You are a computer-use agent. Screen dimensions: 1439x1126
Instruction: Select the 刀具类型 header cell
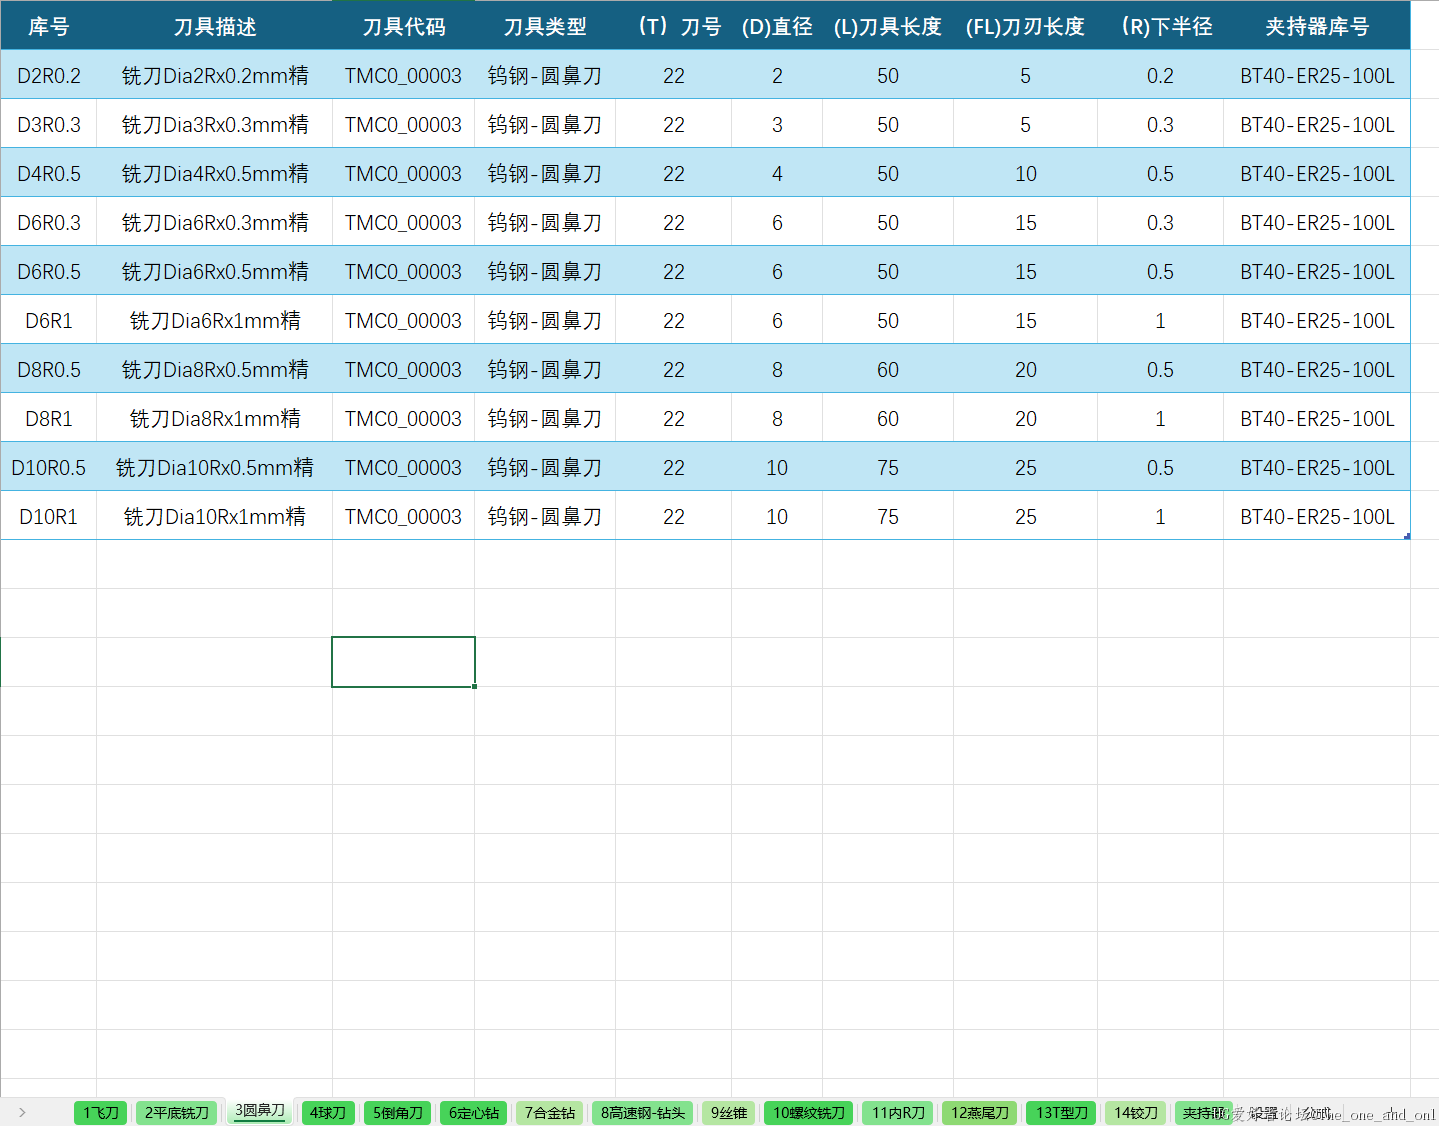pyautogui.click(x=545, y=26)
